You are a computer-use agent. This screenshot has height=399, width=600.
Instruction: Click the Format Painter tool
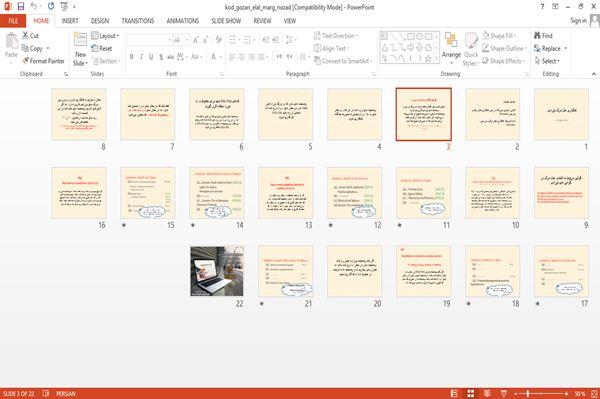[x=43, y=61]
